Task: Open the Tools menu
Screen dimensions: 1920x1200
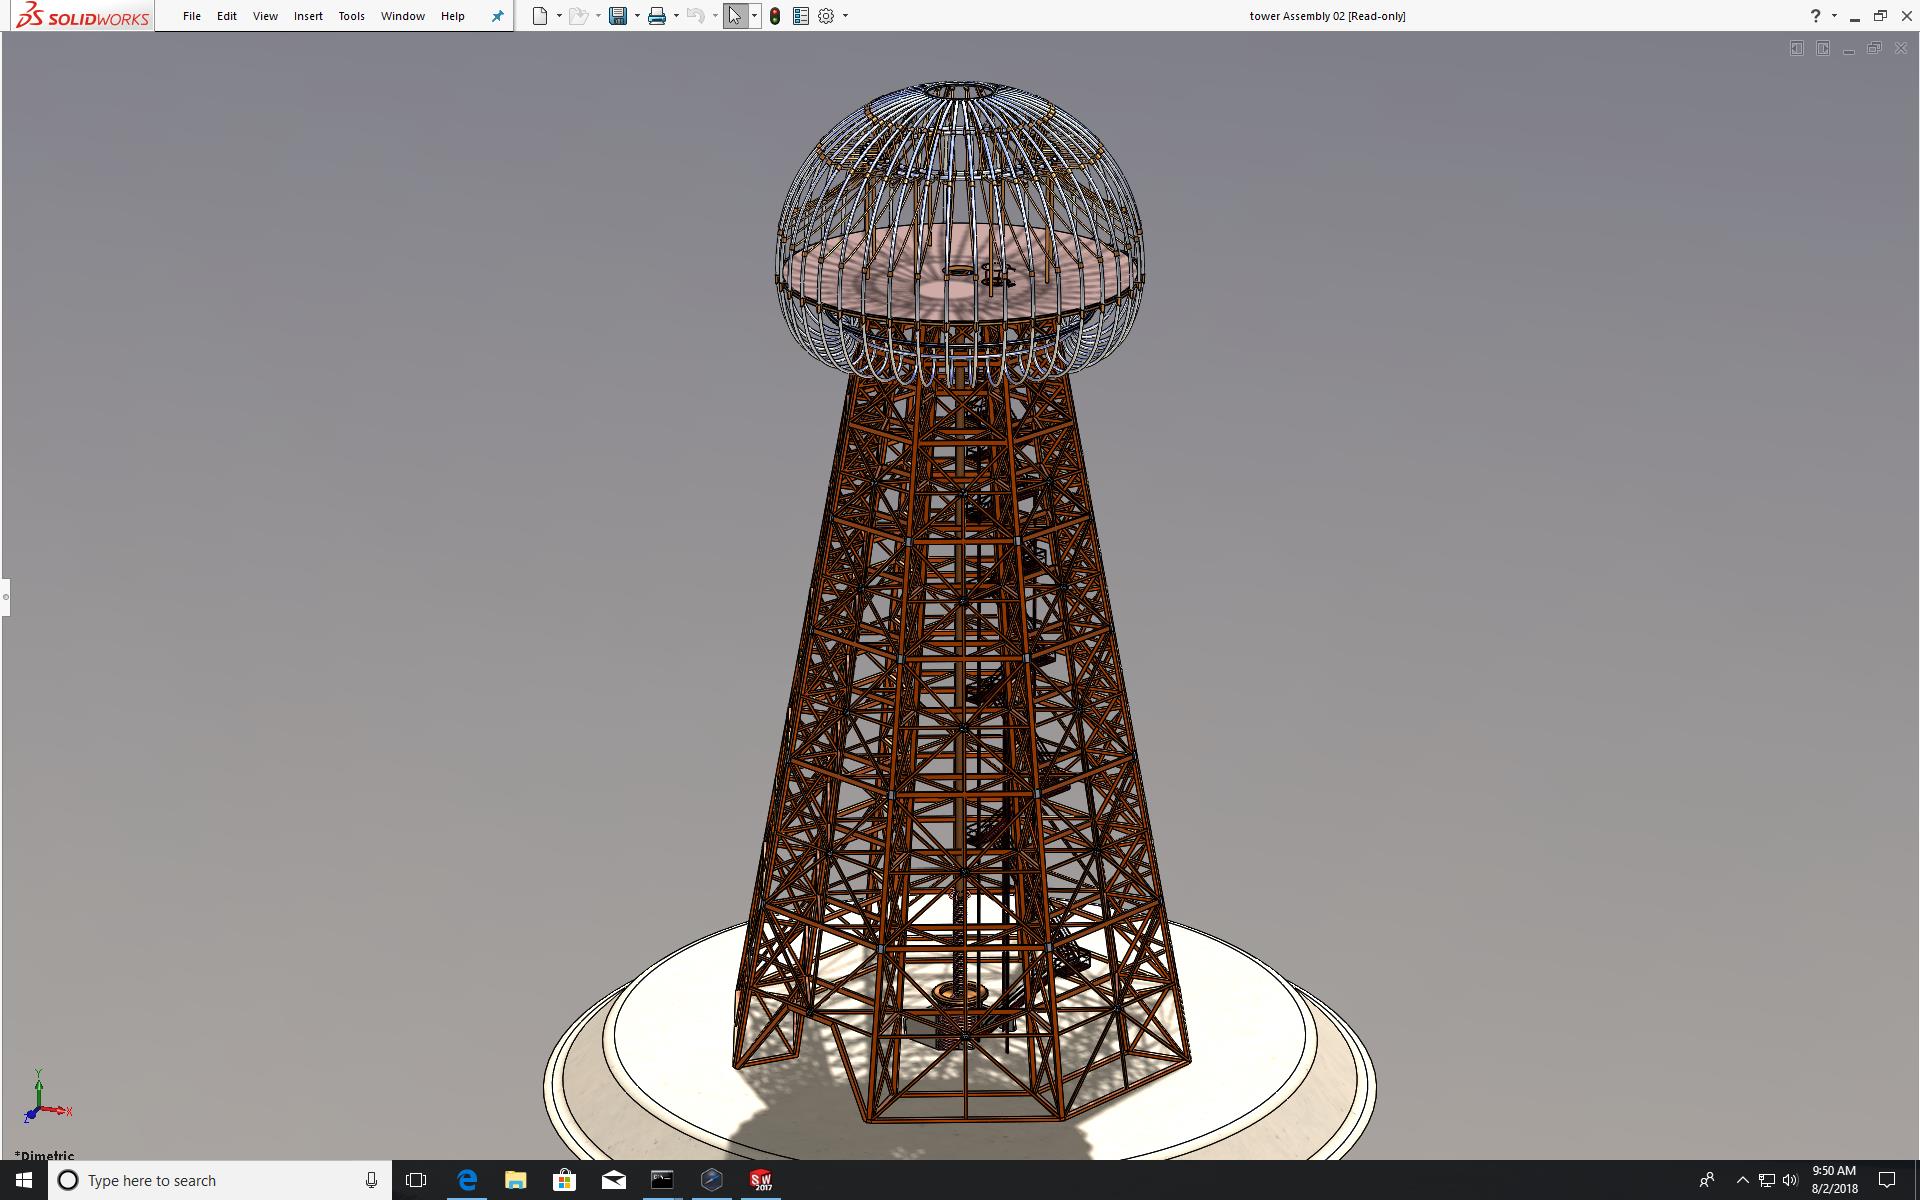Action: tap(351, 16)
